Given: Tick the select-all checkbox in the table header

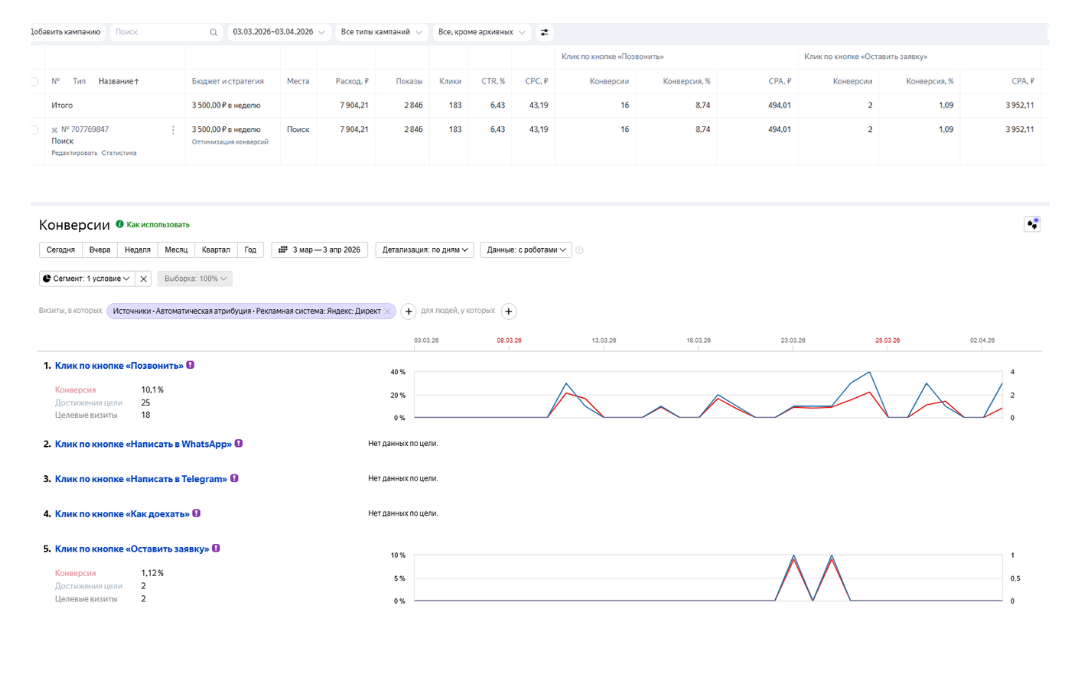Looking at the screenshot, I should 35,81.
